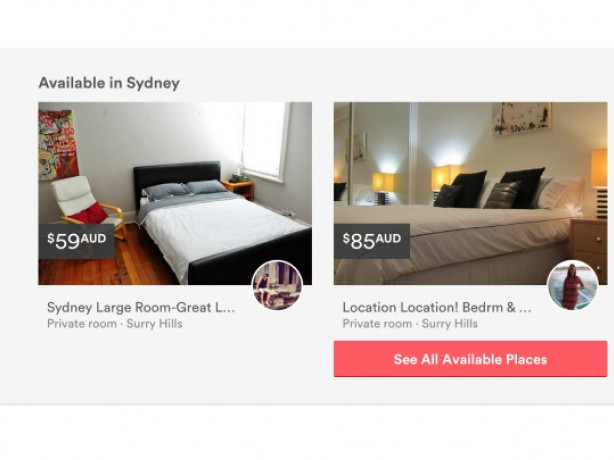
Task: Click the colorful wall painting in the $59 listing photo
Action: 58,145
